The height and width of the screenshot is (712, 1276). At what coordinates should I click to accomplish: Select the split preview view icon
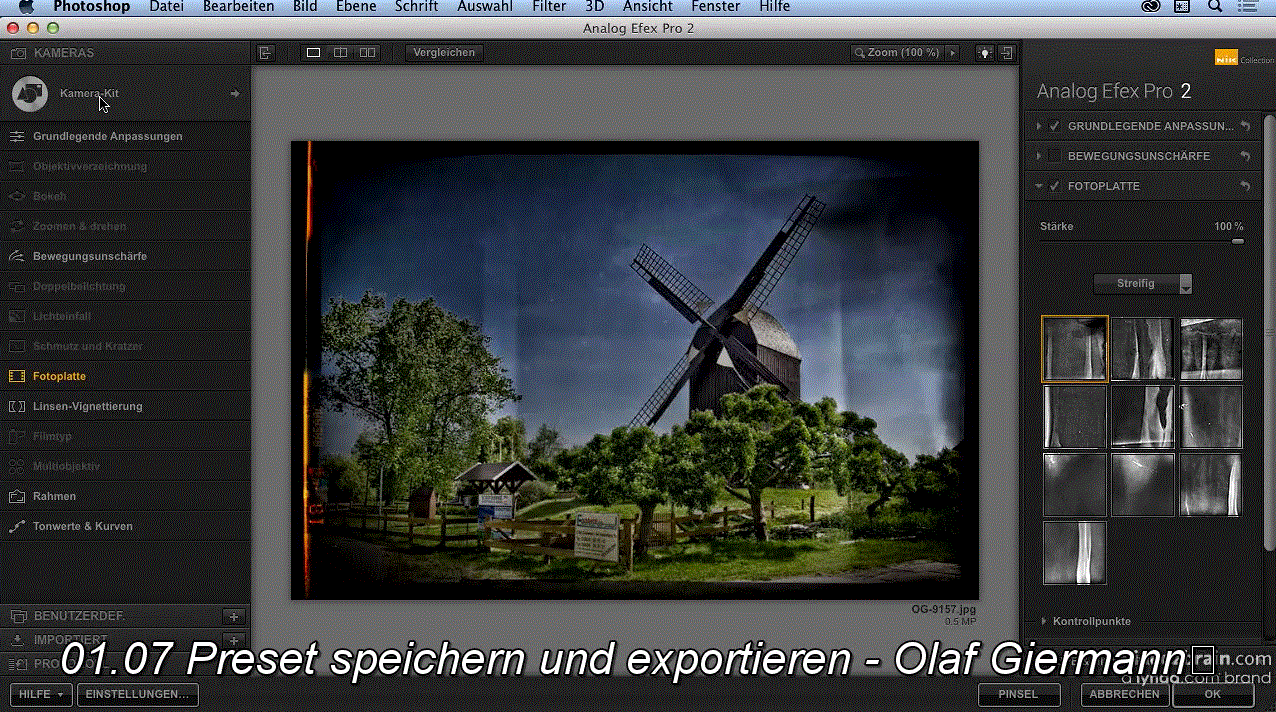pos(340,52)
